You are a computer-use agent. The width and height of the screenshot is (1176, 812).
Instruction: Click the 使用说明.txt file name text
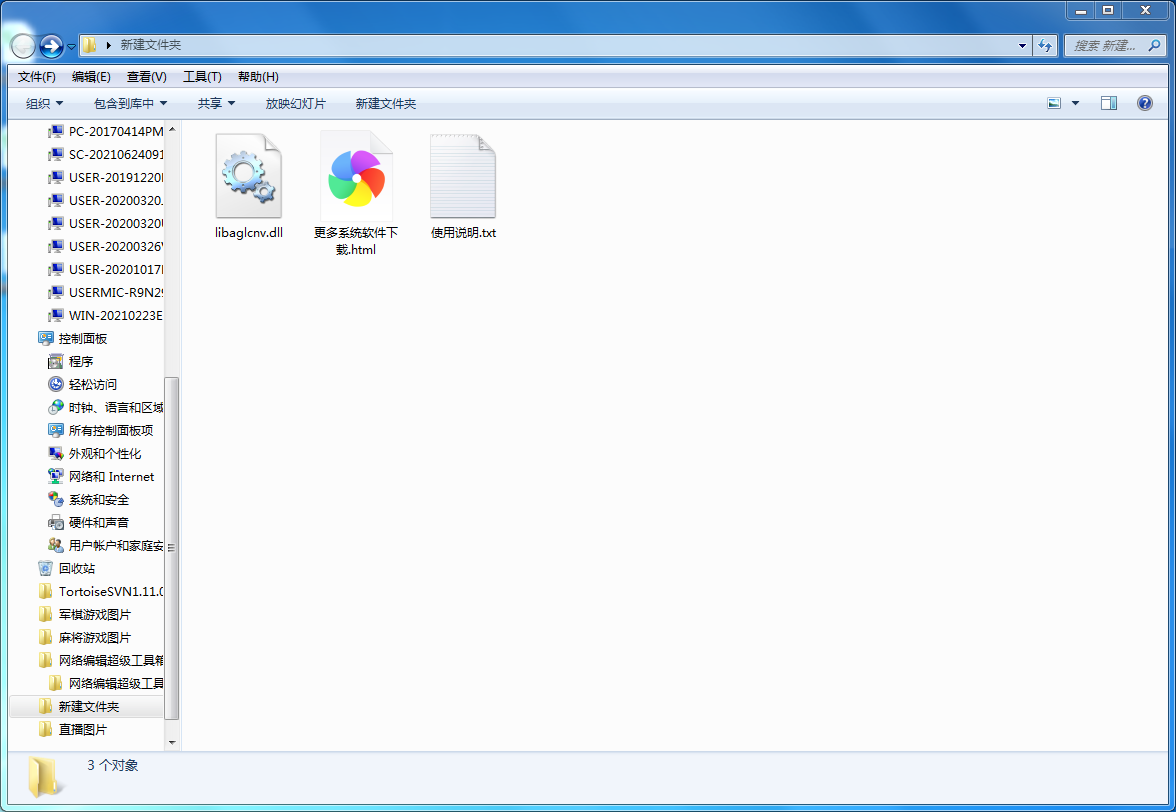(464, 232)
